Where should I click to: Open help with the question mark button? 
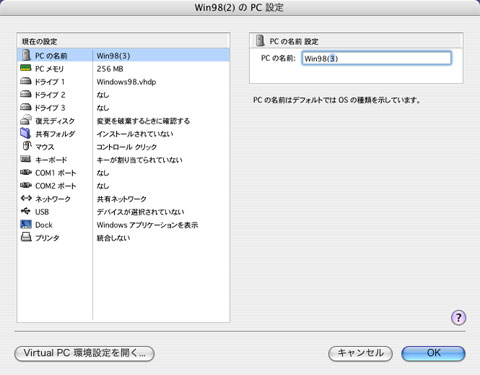(458, 318)
